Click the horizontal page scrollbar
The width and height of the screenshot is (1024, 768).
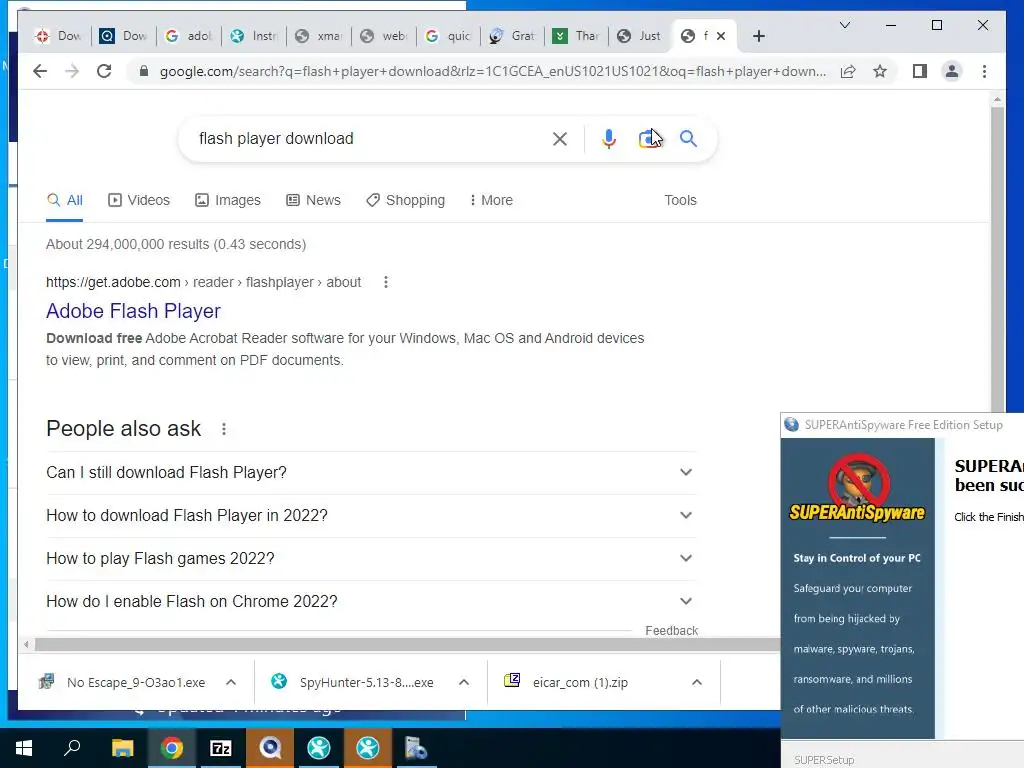[x=408, y=645]
